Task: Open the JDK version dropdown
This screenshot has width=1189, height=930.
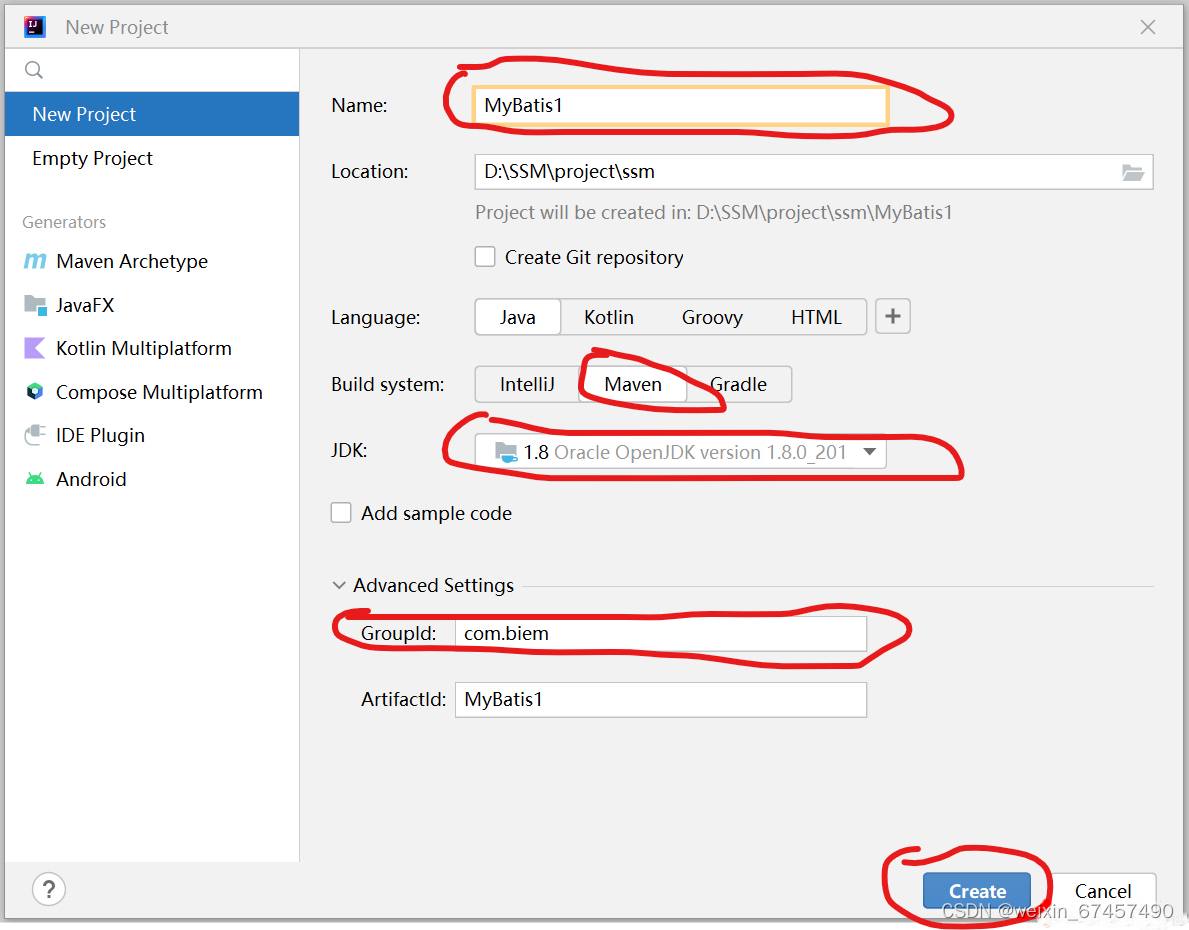Action: 680,452
